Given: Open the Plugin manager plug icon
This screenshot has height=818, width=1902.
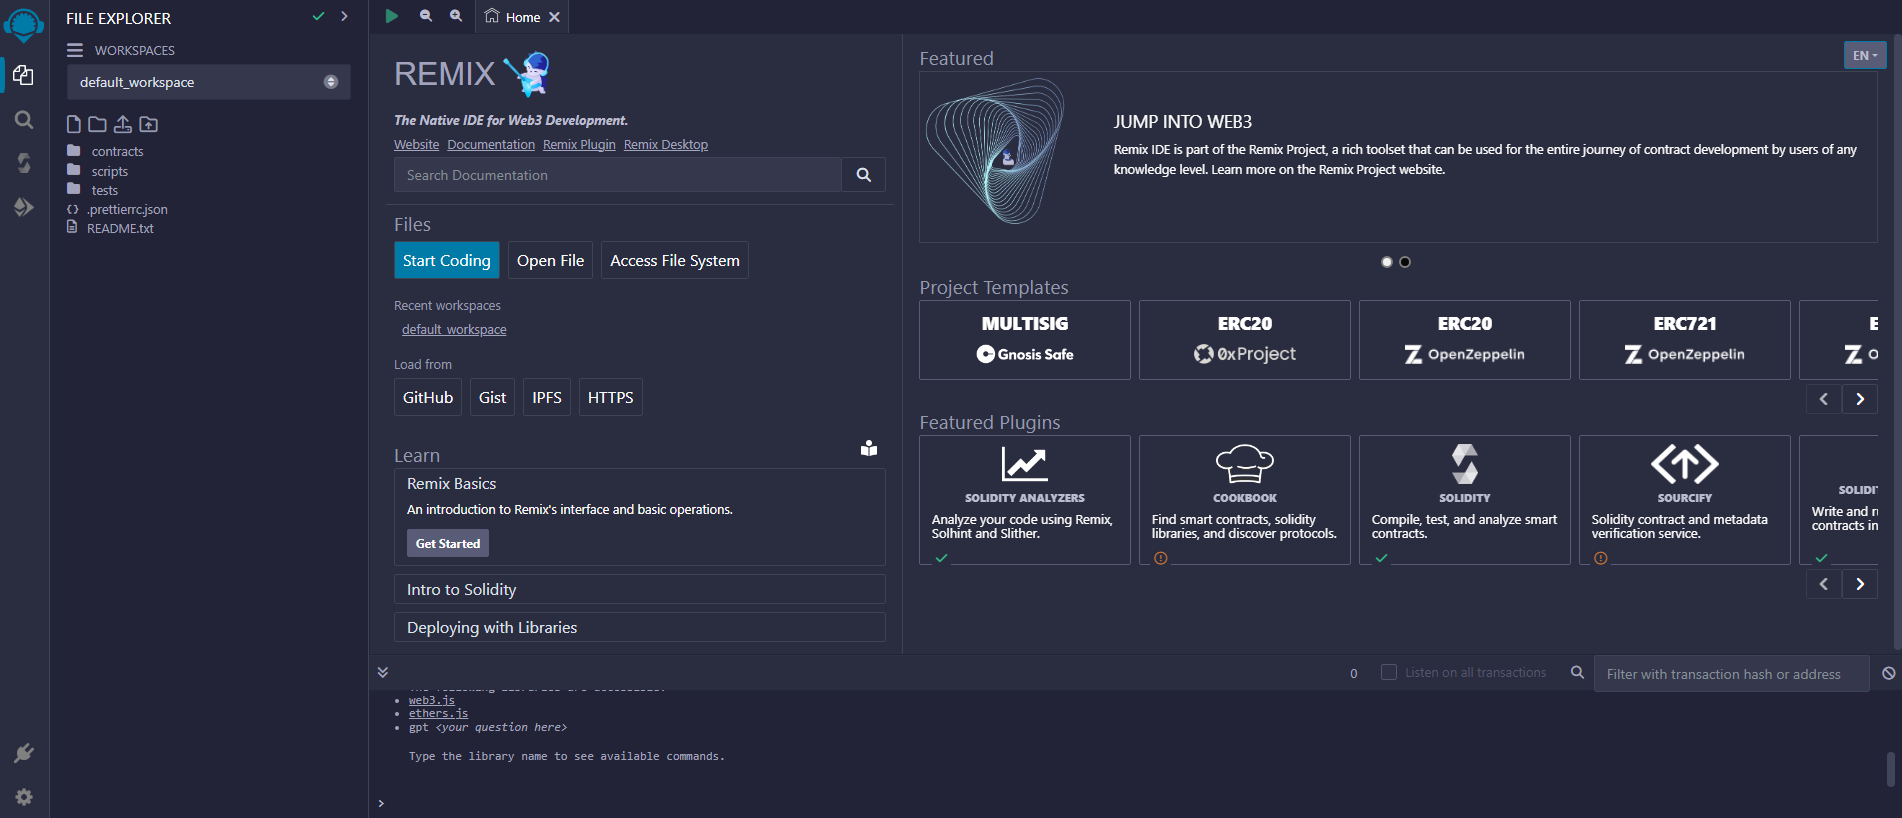Looking at the screenshot, I should coord(24,753).
